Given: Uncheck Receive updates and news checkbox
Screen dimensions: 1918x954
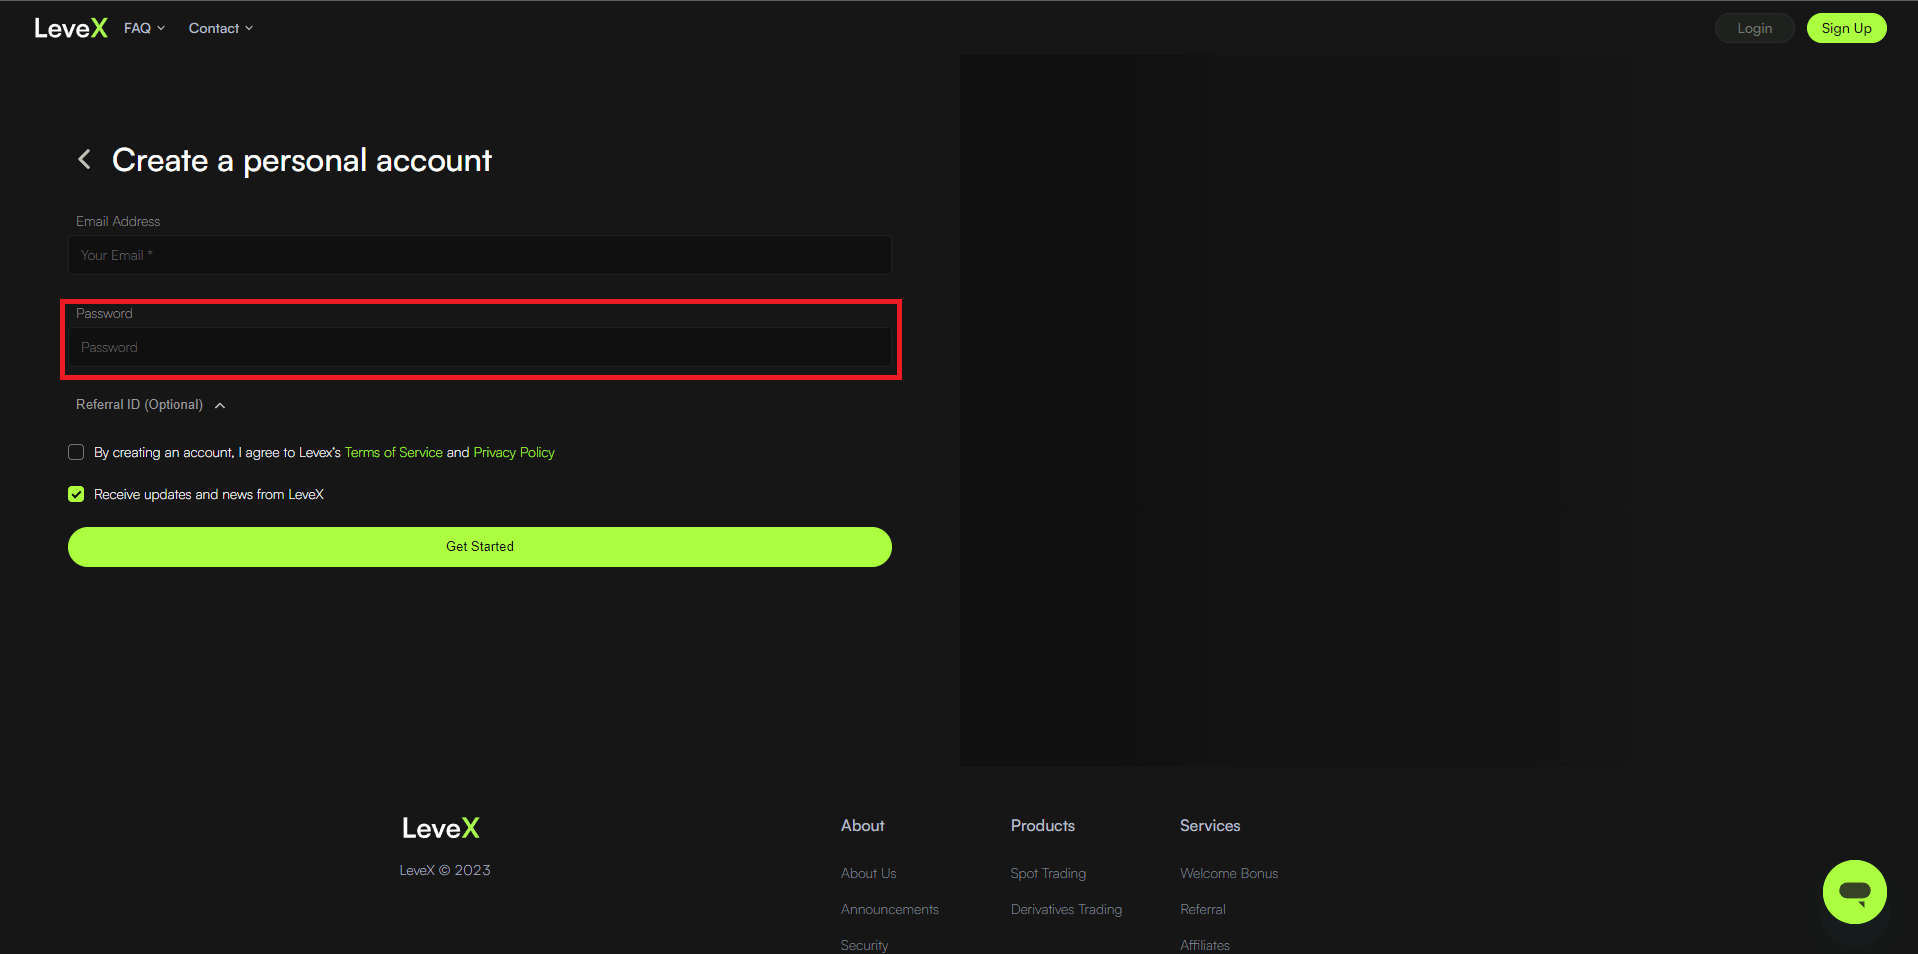Looking at the screenshot, I should click(76, 494).
